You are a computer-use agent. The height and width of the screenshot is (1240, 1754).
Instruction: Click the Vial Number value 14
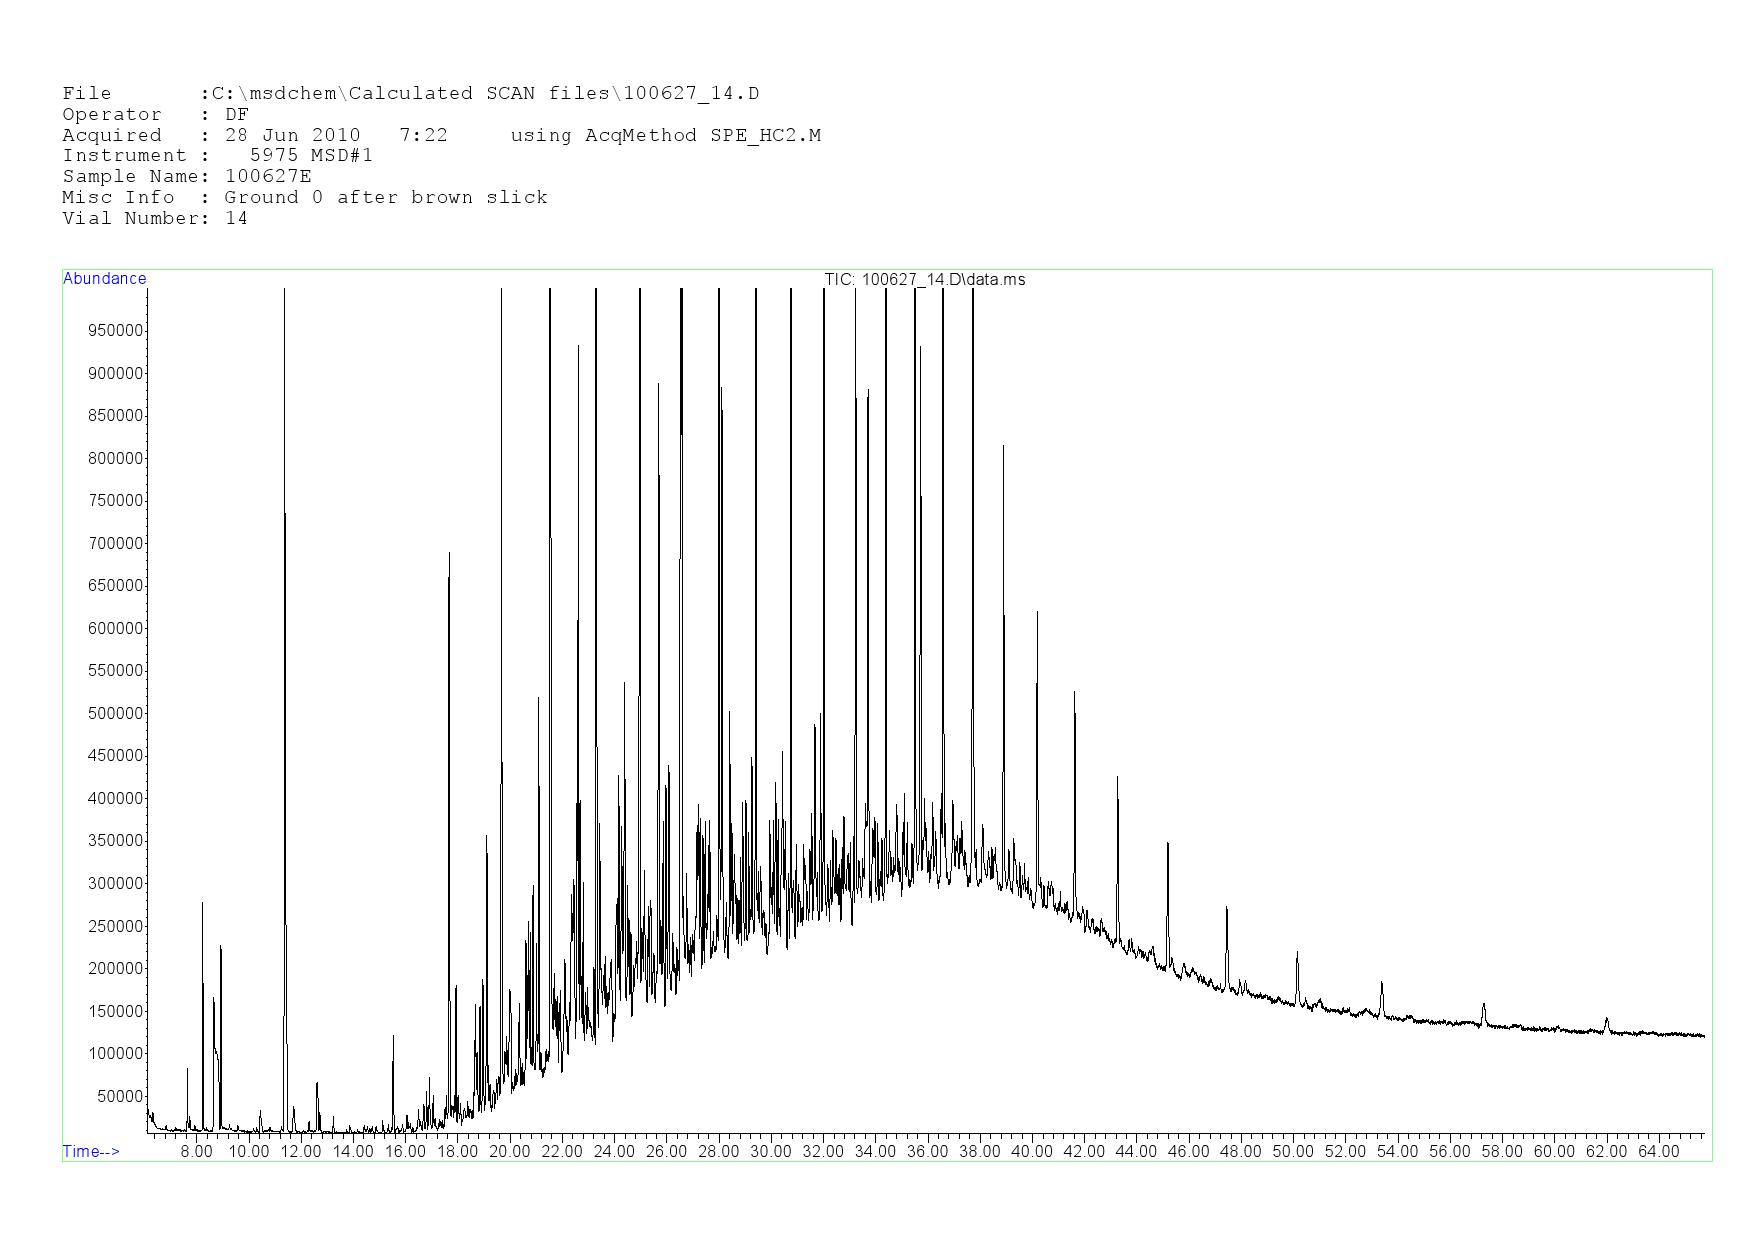click(236, 218)
